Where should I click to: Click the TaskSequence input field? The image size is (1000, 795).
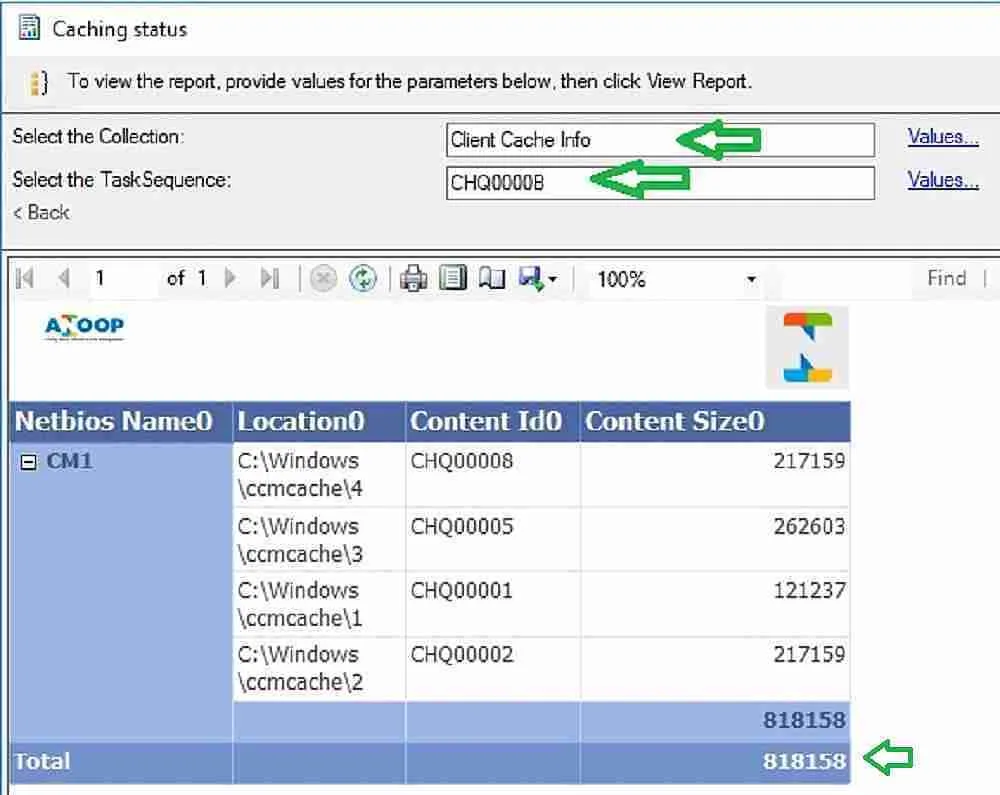[x=660, y=183]
